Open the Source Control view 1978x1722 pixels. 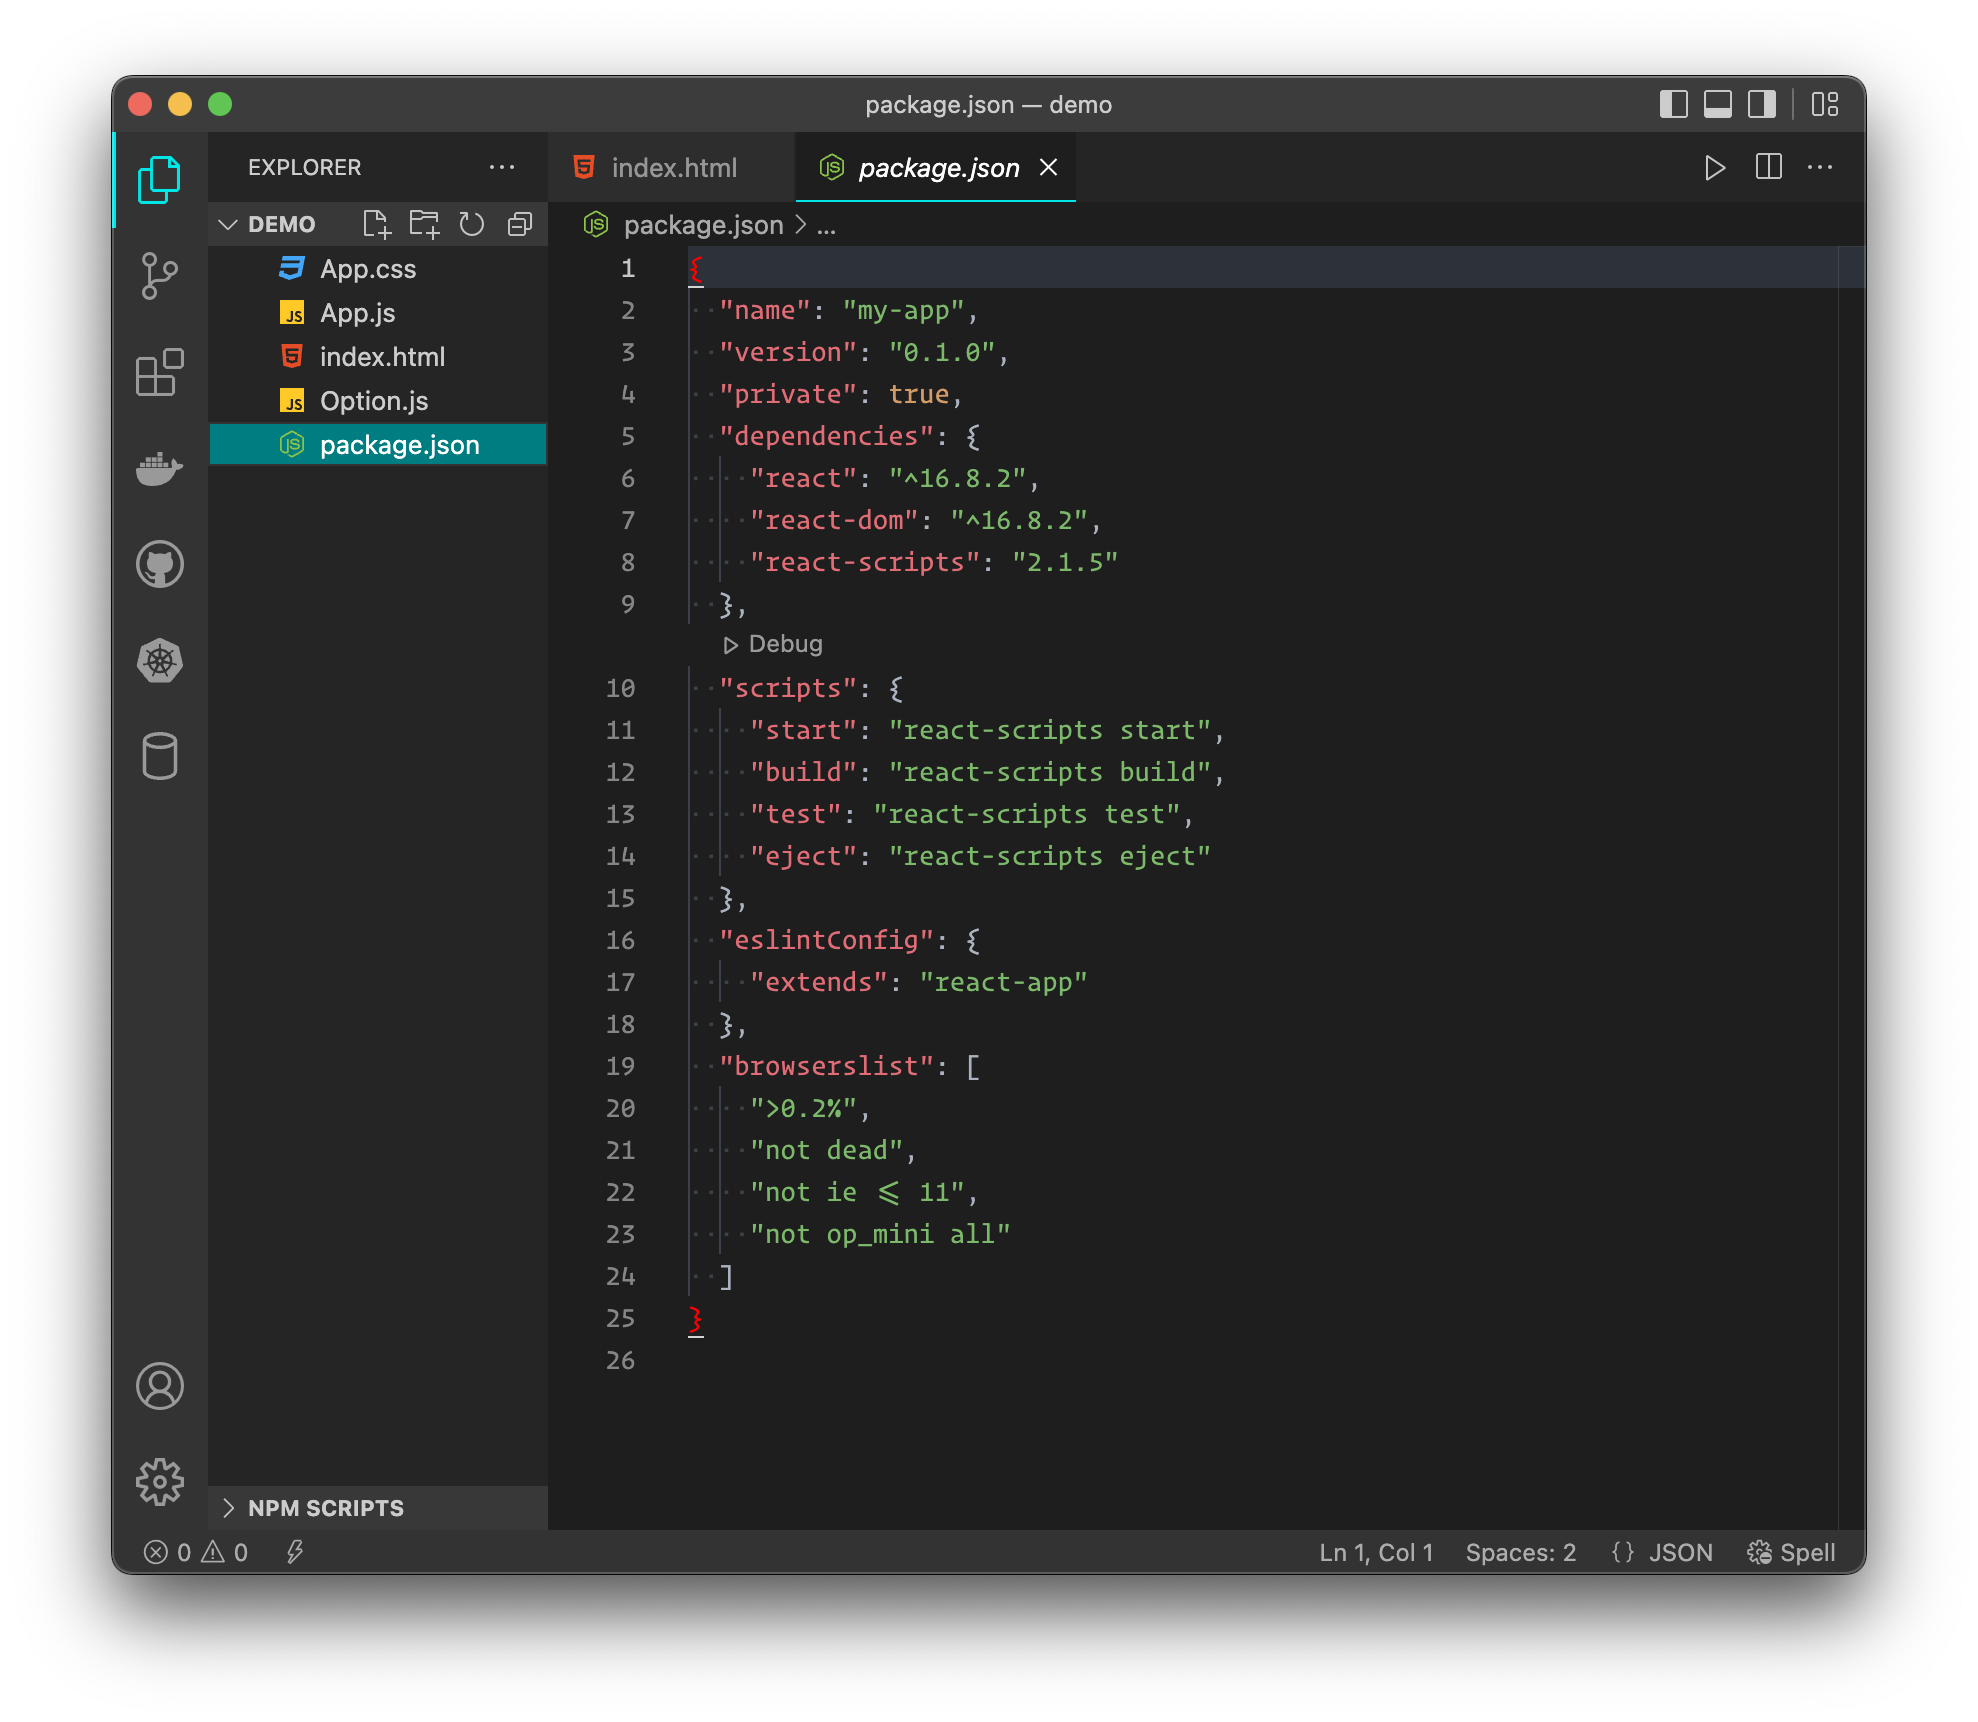click(x=160, y=276)
